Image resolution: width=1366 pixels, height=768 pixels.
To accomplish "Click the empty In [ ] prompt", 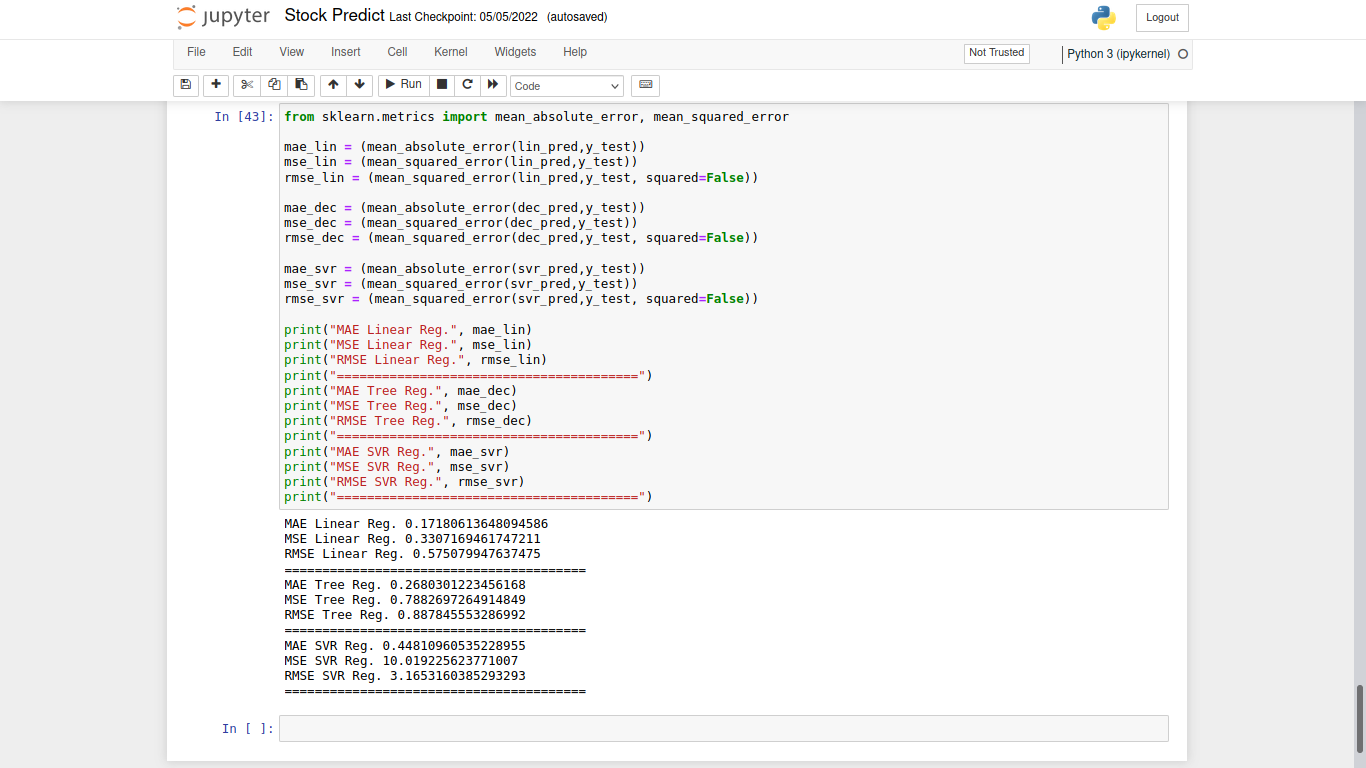I will 247,728.
